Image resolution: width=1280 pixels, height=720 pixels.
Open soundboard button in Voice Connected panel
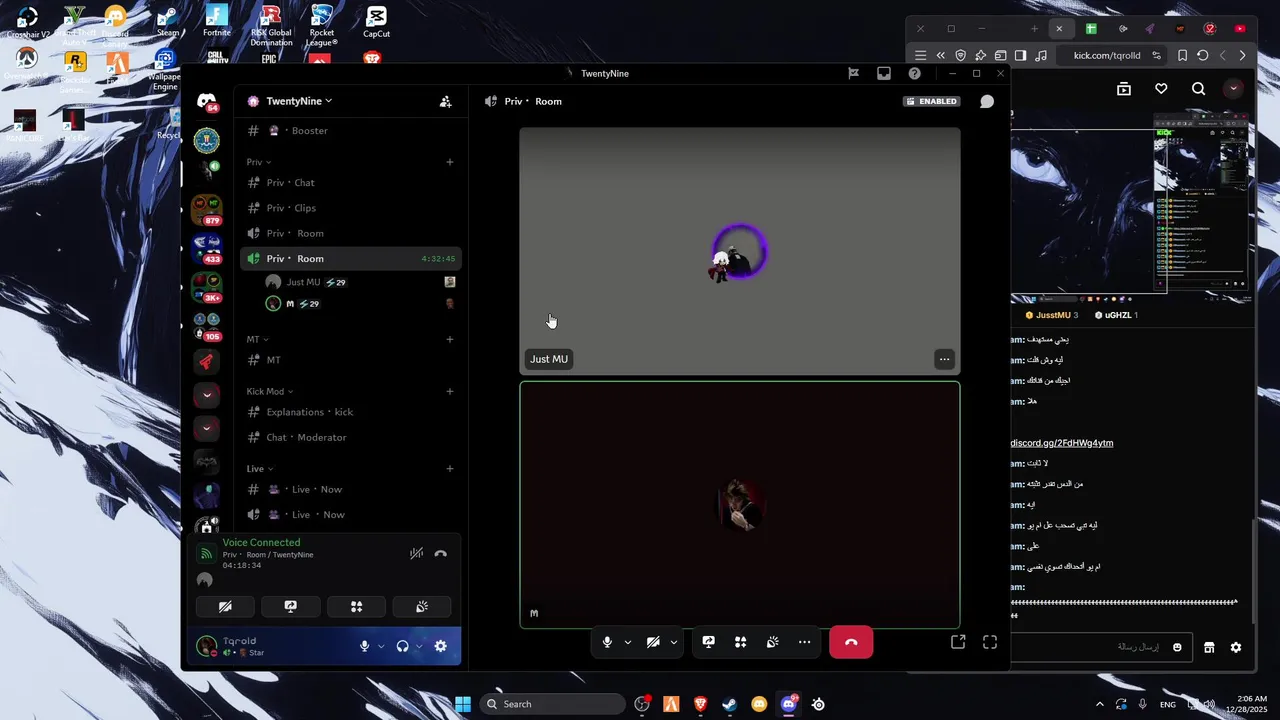pos(421,606)
